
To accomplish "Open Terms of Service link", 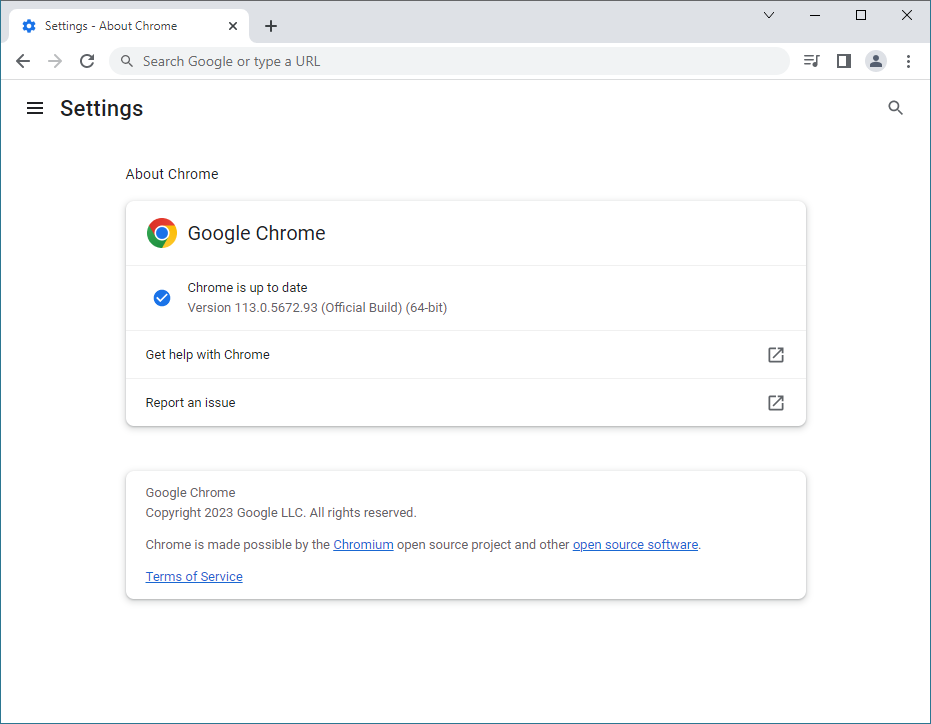I will click(194, 577).
